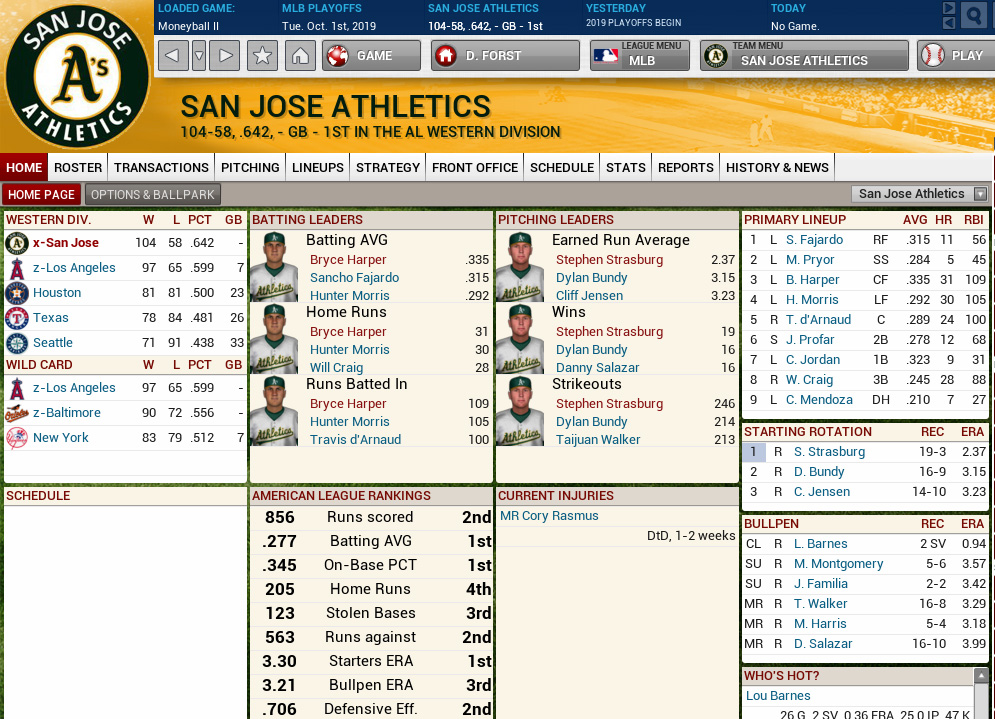Click the lower small arrow beside search

tap(949, 23)
